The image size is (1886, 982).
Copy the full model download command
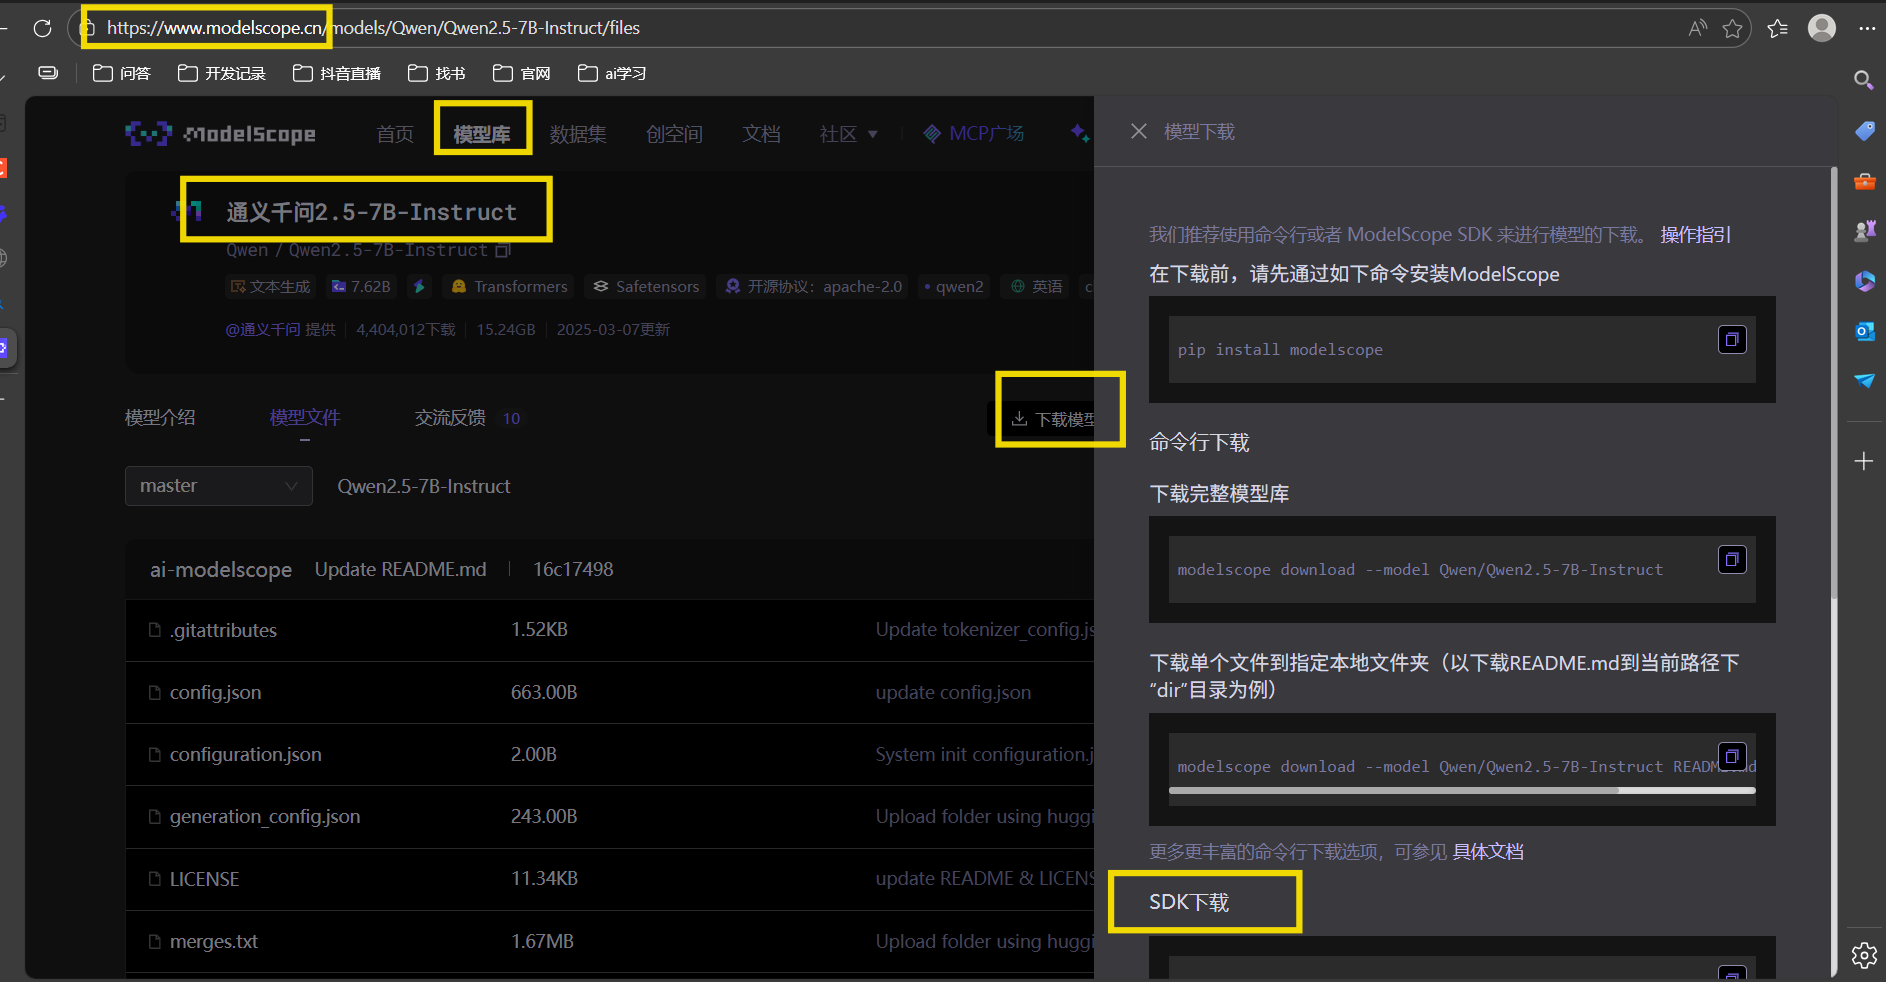1732,559
